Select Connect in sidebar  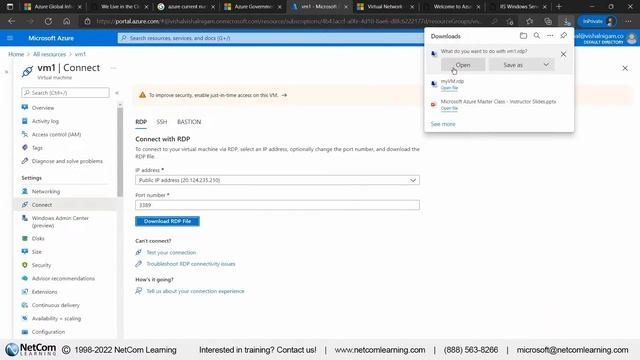(42, 205)
